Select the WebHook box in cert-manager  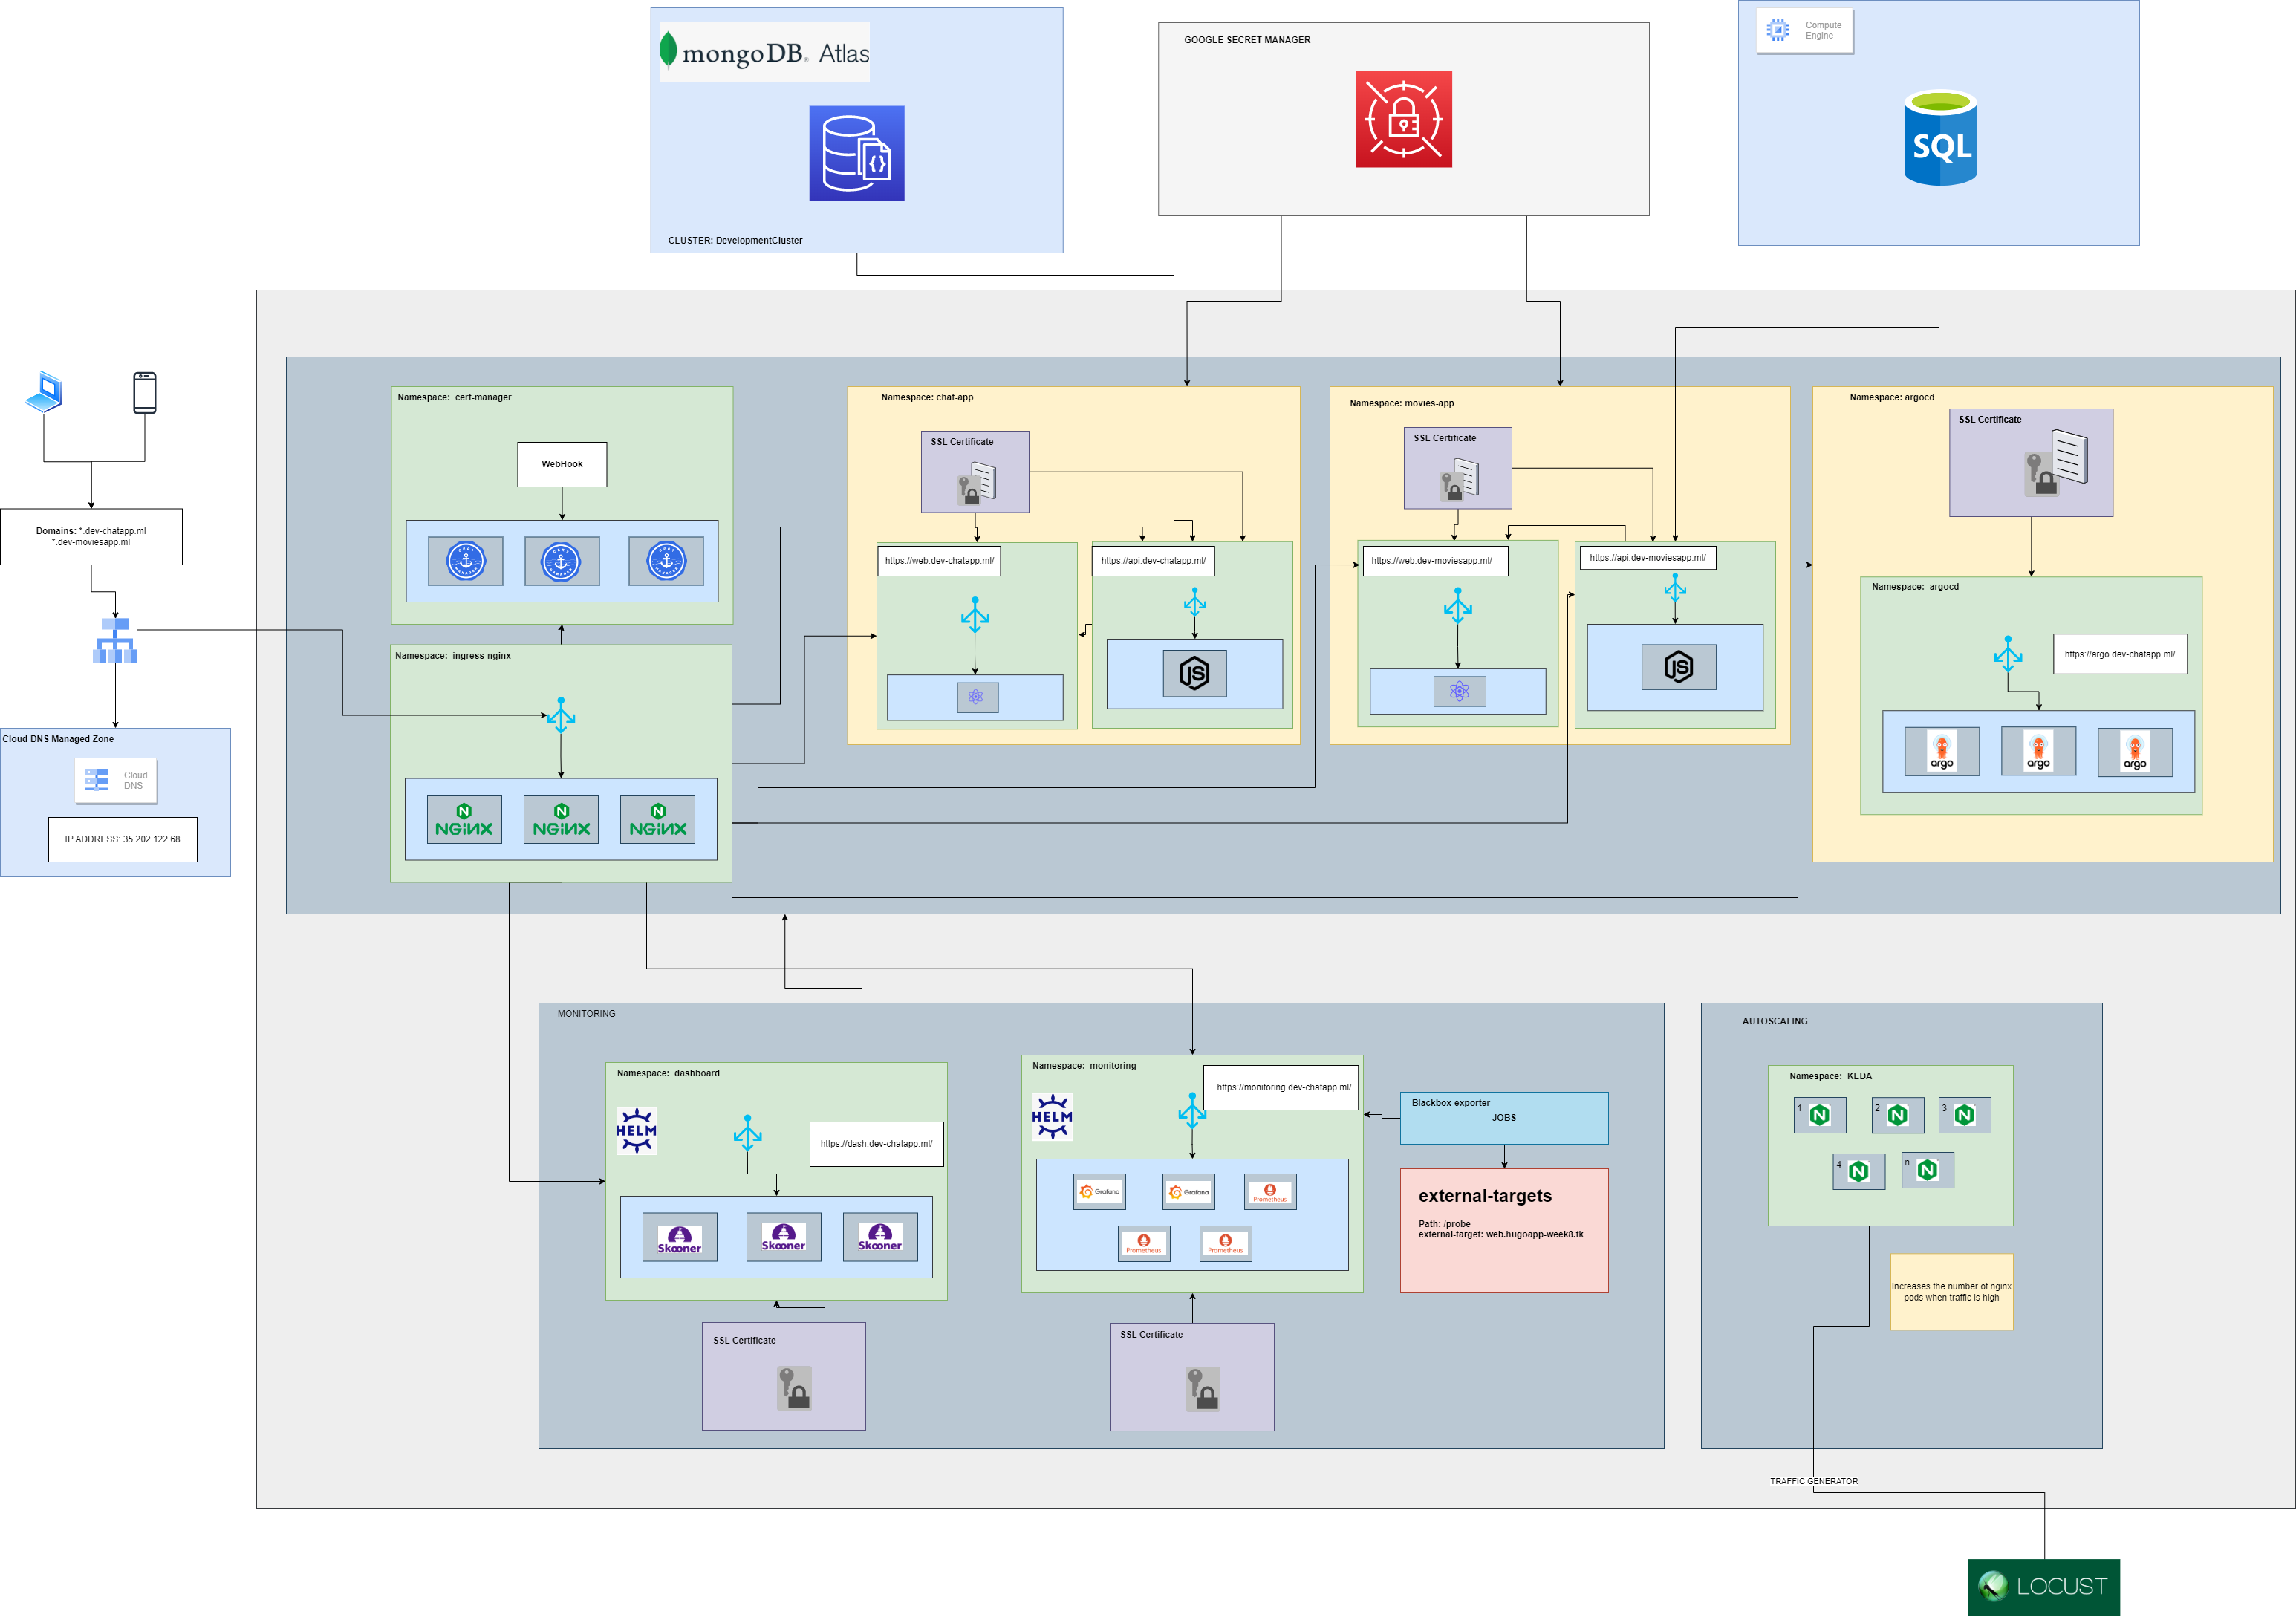(562, 464)
